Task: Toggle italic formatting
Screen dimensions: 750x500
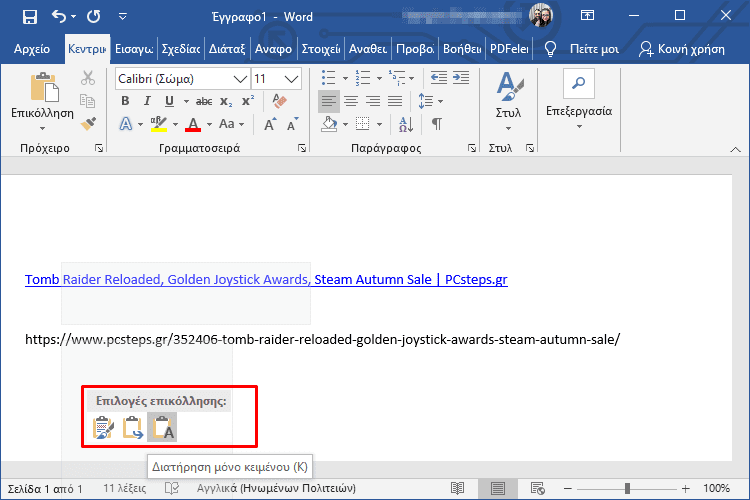Action: pos(147,101)
